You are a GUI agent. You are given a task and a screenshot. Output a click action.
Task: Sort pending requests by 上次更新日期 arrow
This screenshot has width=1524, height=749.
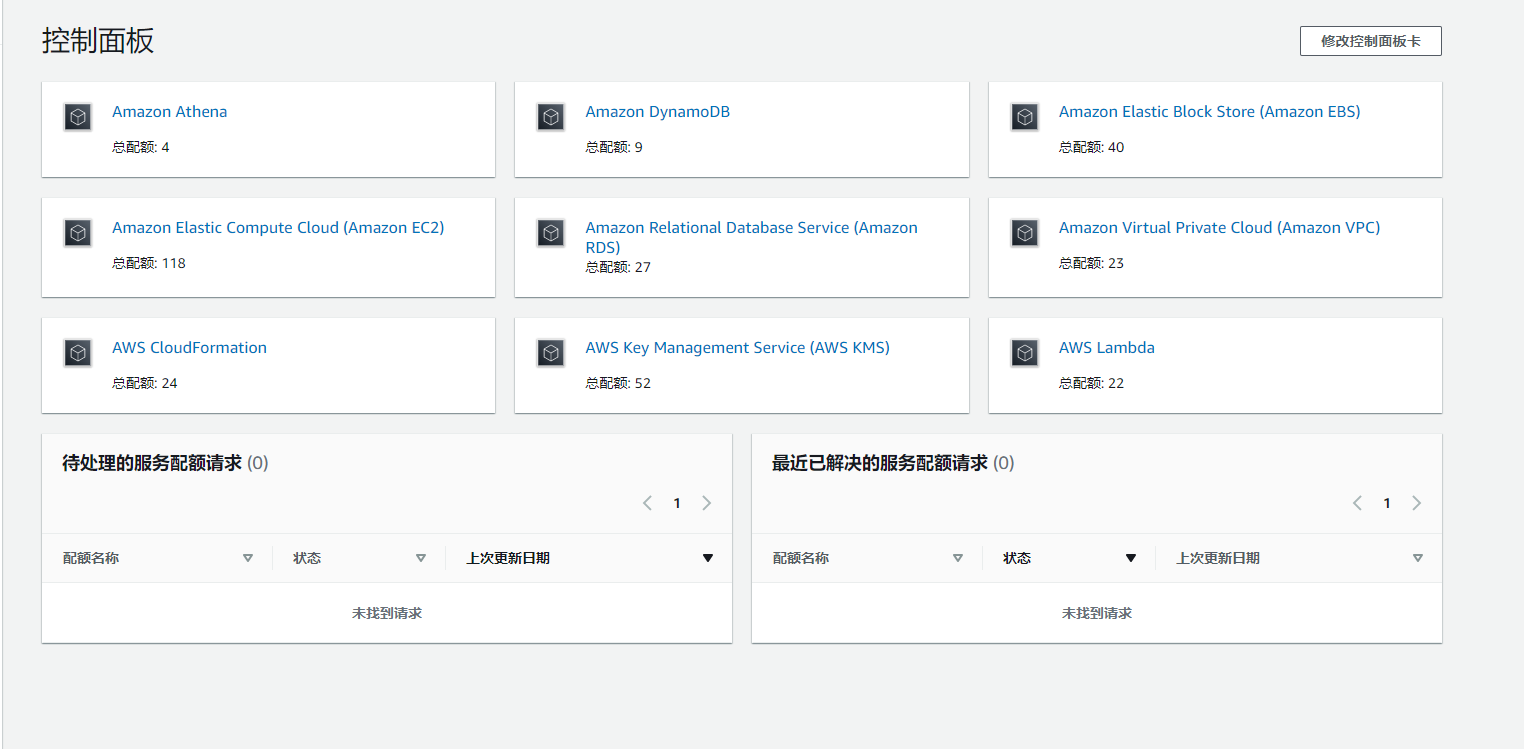(x=708, y=558)
